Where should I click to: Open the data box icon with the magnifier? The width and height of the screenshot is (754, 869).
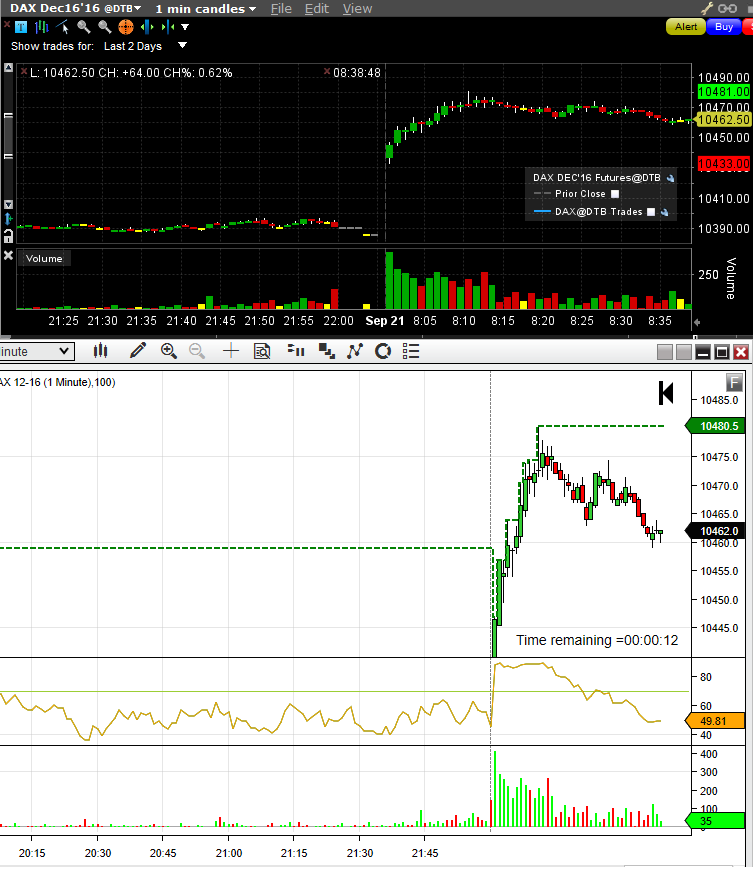coord(262,351)
